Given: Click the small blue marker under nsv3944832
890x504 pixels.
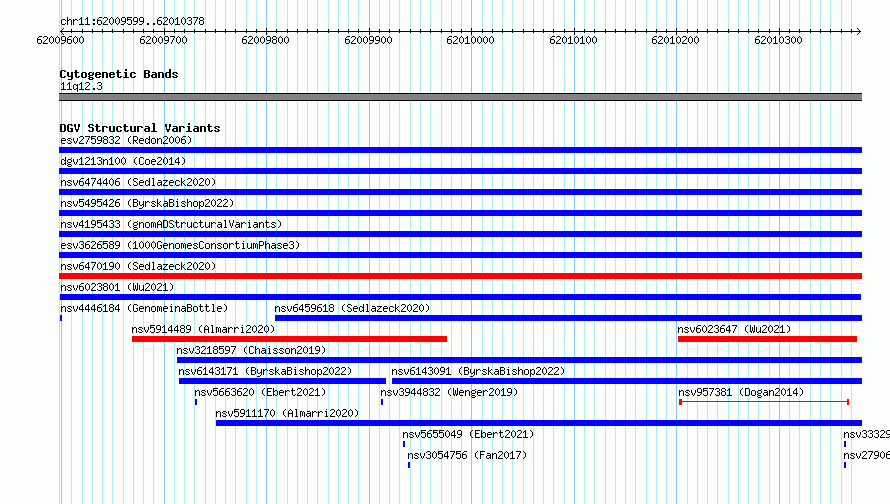Looking at the screenshot, I should (382, 402).
